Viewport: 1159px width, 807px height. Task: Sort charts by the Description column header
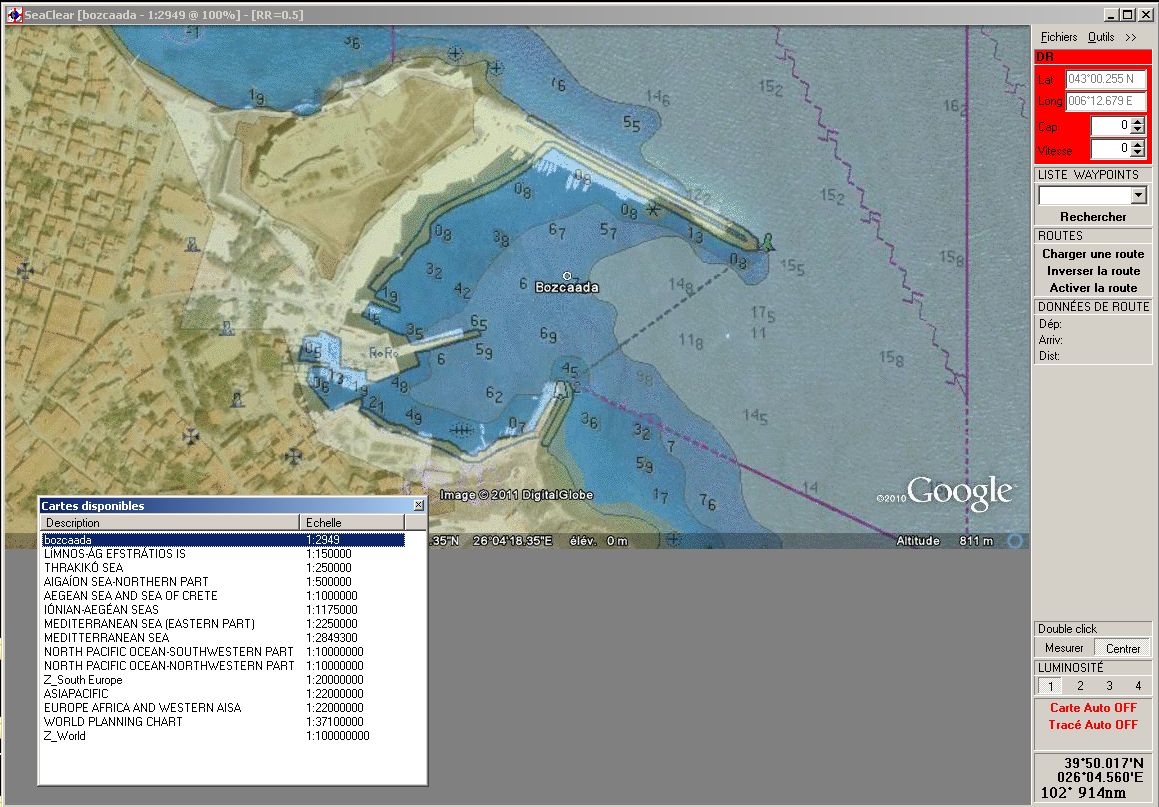point(169,522)
